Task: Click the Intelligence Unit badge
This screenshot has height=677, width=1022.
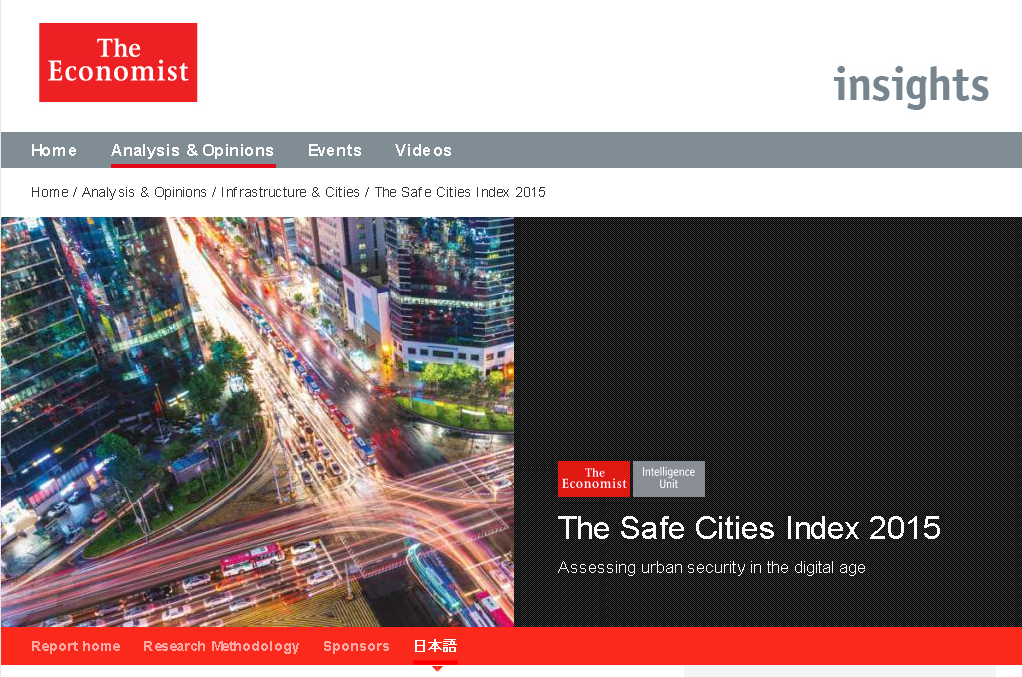Action: tap(668, 478)
